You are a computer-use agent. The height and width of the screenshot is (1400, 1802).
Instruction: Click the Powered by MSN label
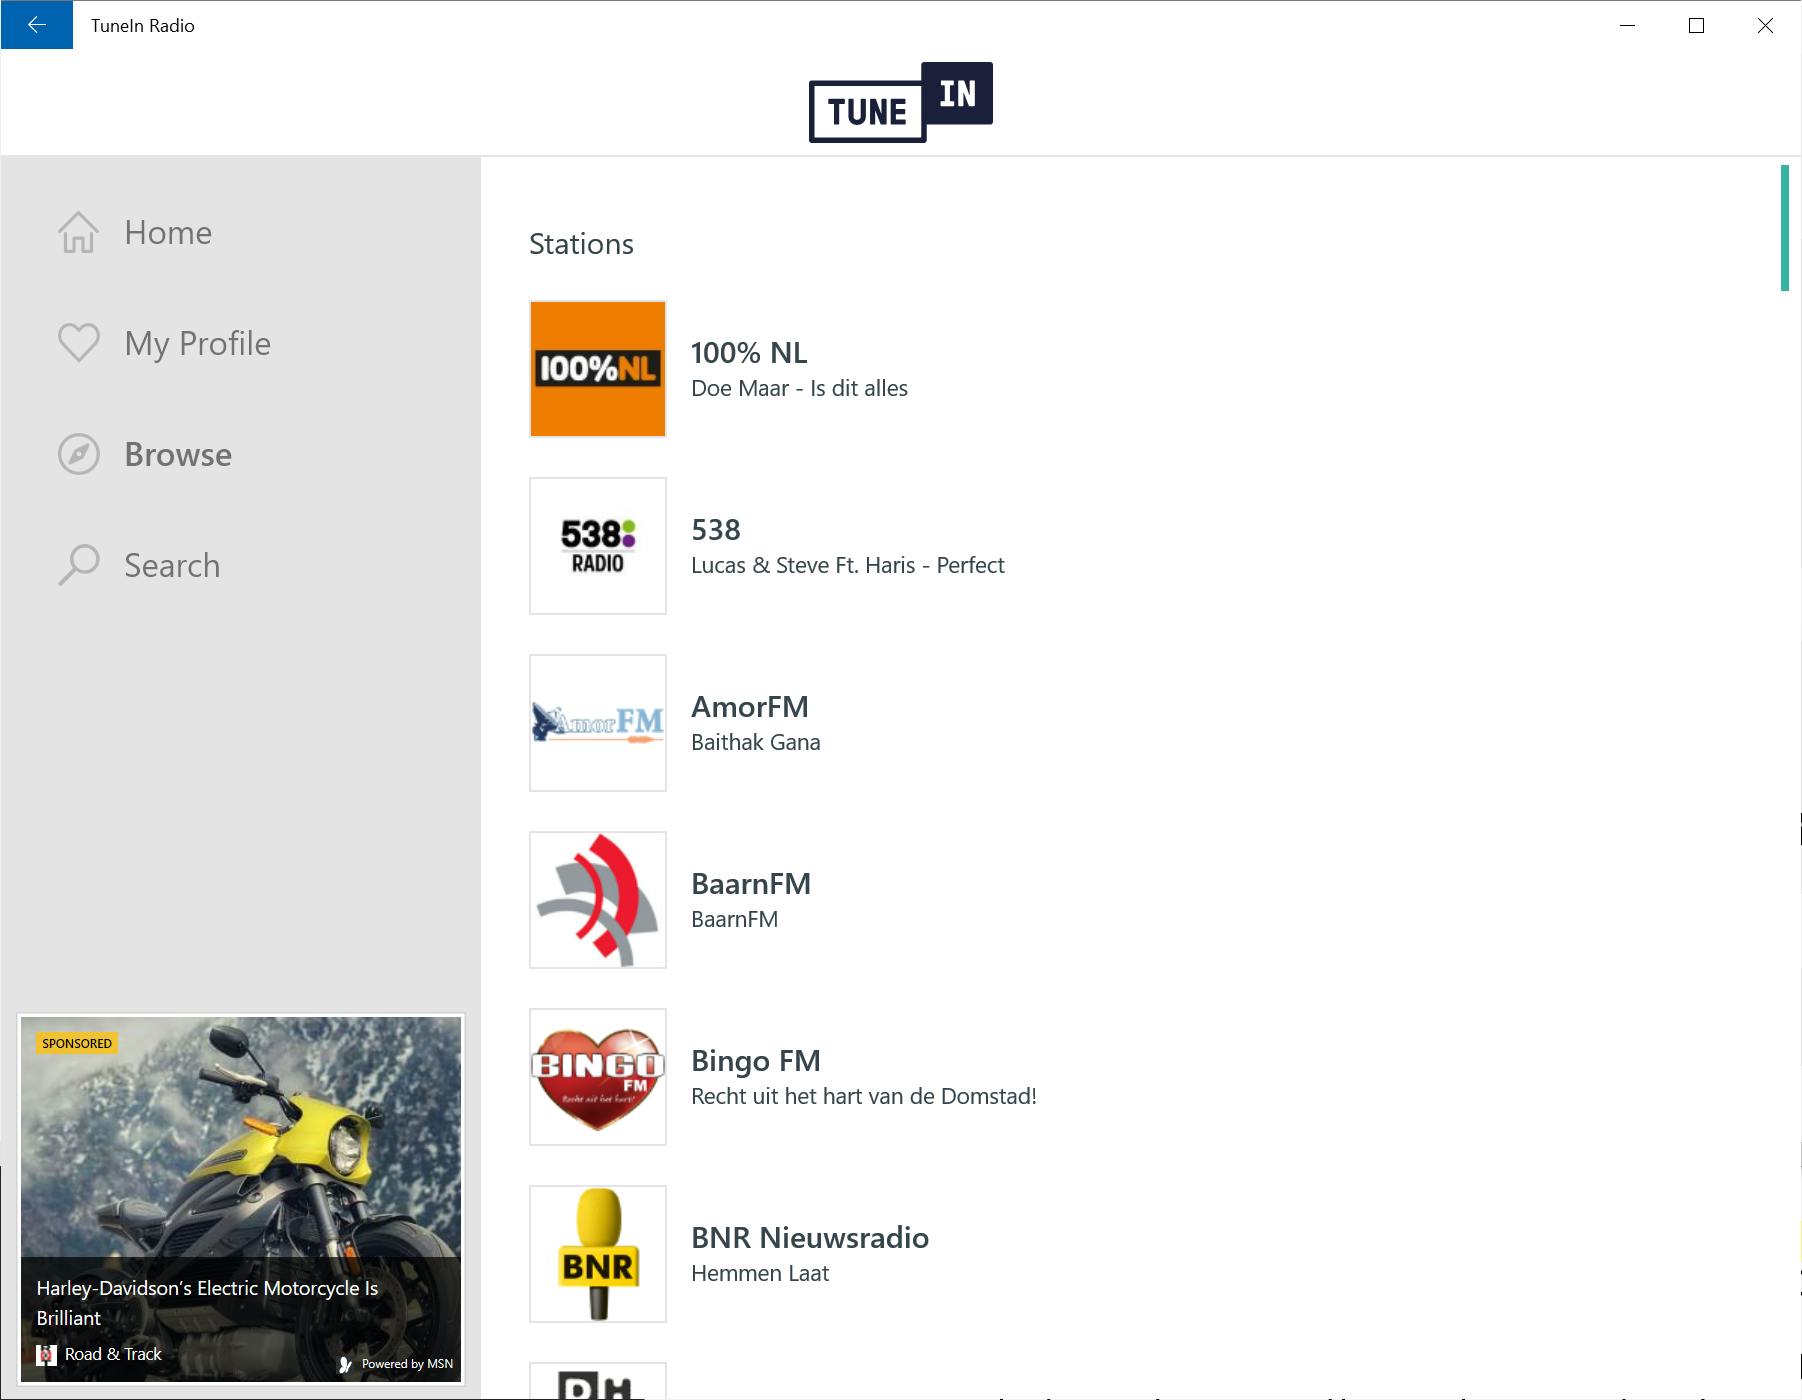407,1364
